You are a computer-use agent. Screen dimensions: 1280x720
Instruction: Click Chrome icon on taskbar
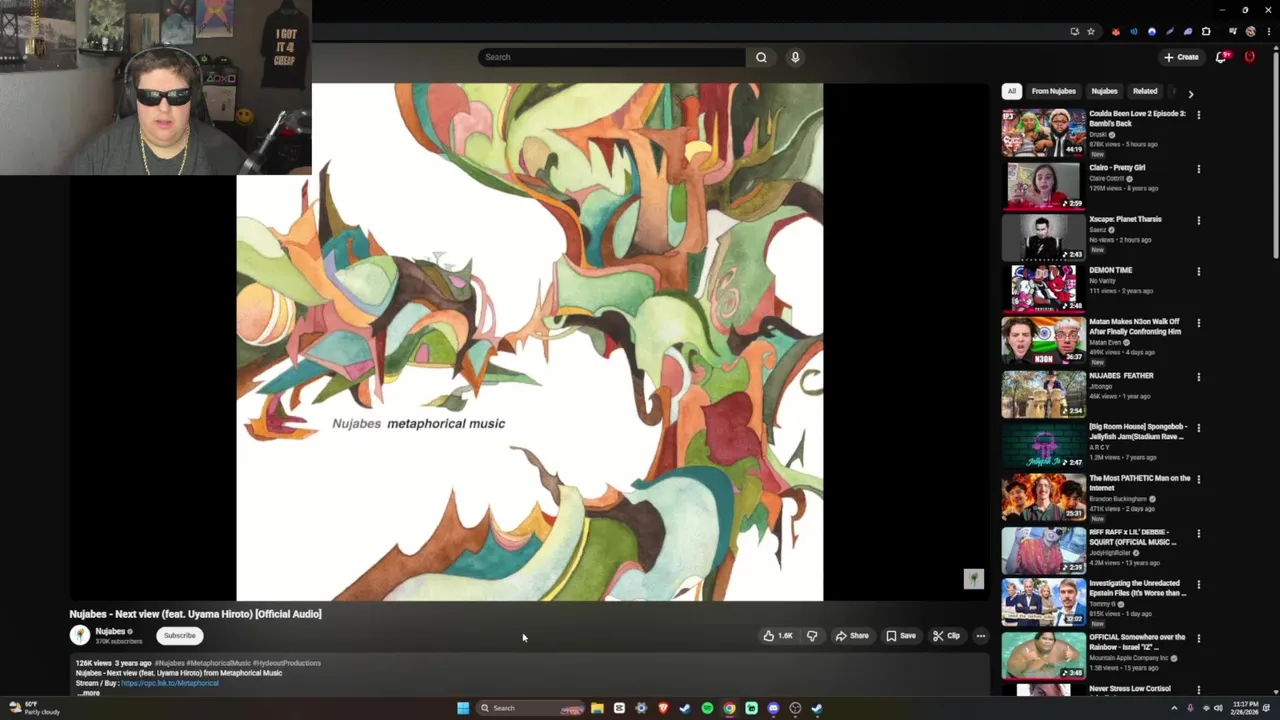[729, 708]
